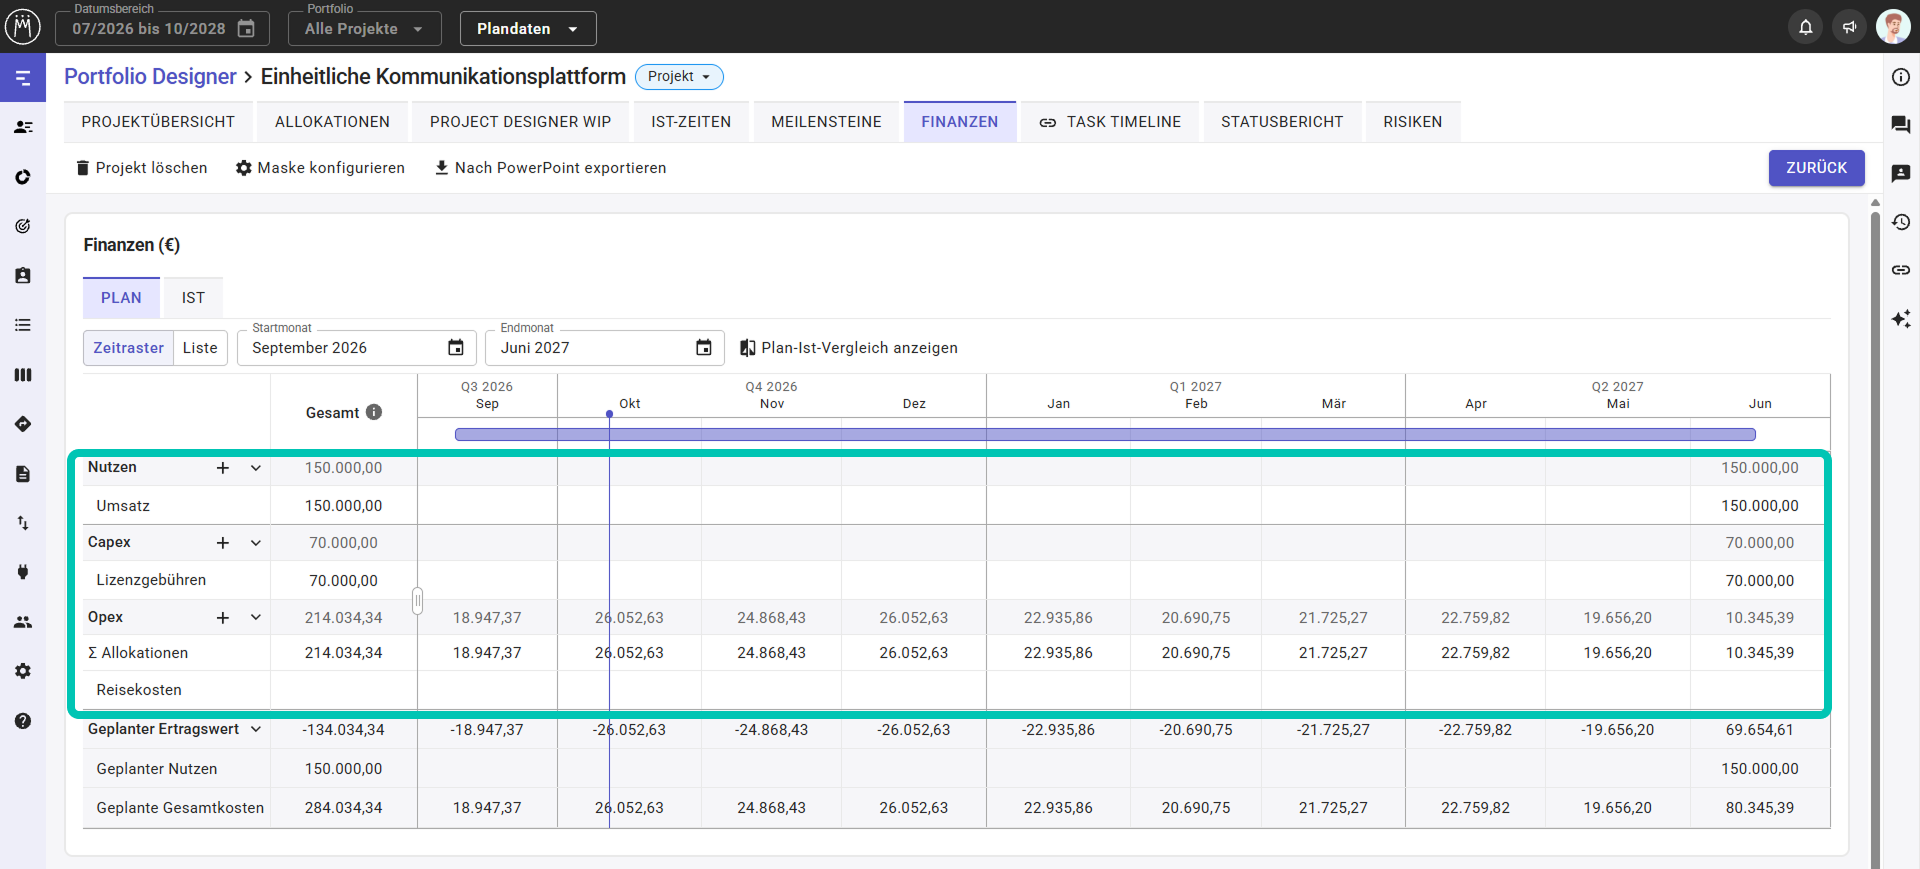Open the notifications bell
The image size is (1920, 869).
(x=1805, y=27)
